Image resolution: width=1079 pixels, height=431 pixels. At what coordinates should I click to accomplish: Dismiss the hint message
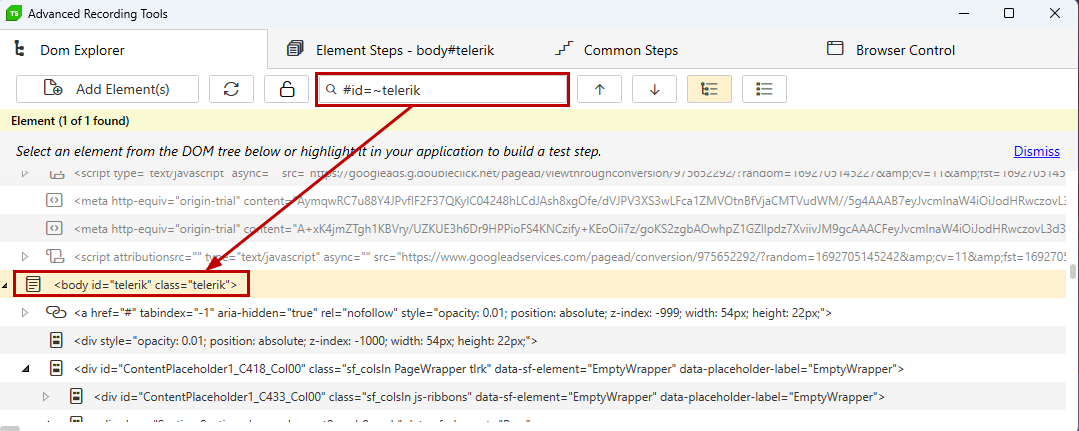coord(1036,151)
